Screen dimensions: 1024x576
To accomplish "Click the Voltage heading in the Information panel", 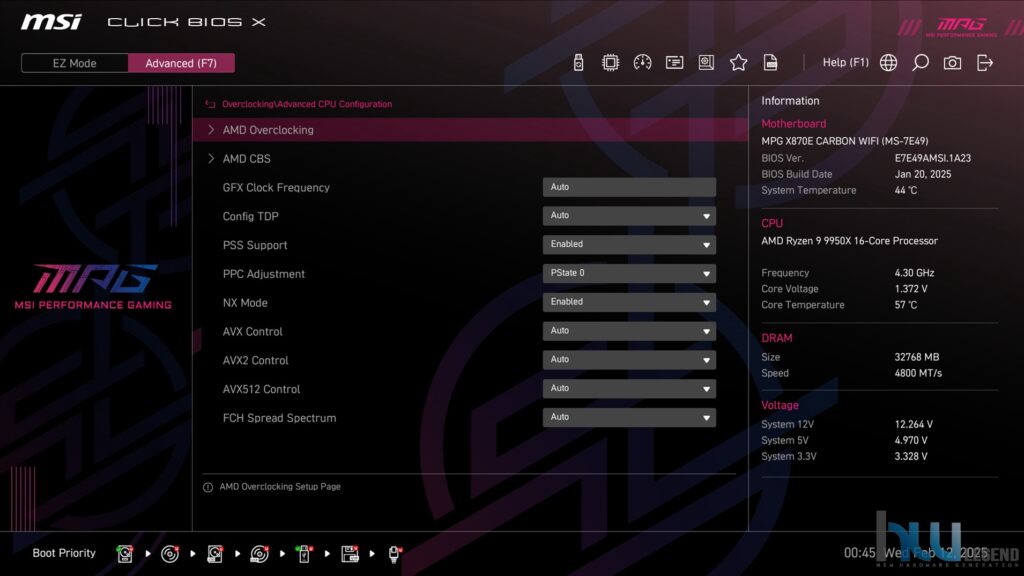I will (780, 406).
